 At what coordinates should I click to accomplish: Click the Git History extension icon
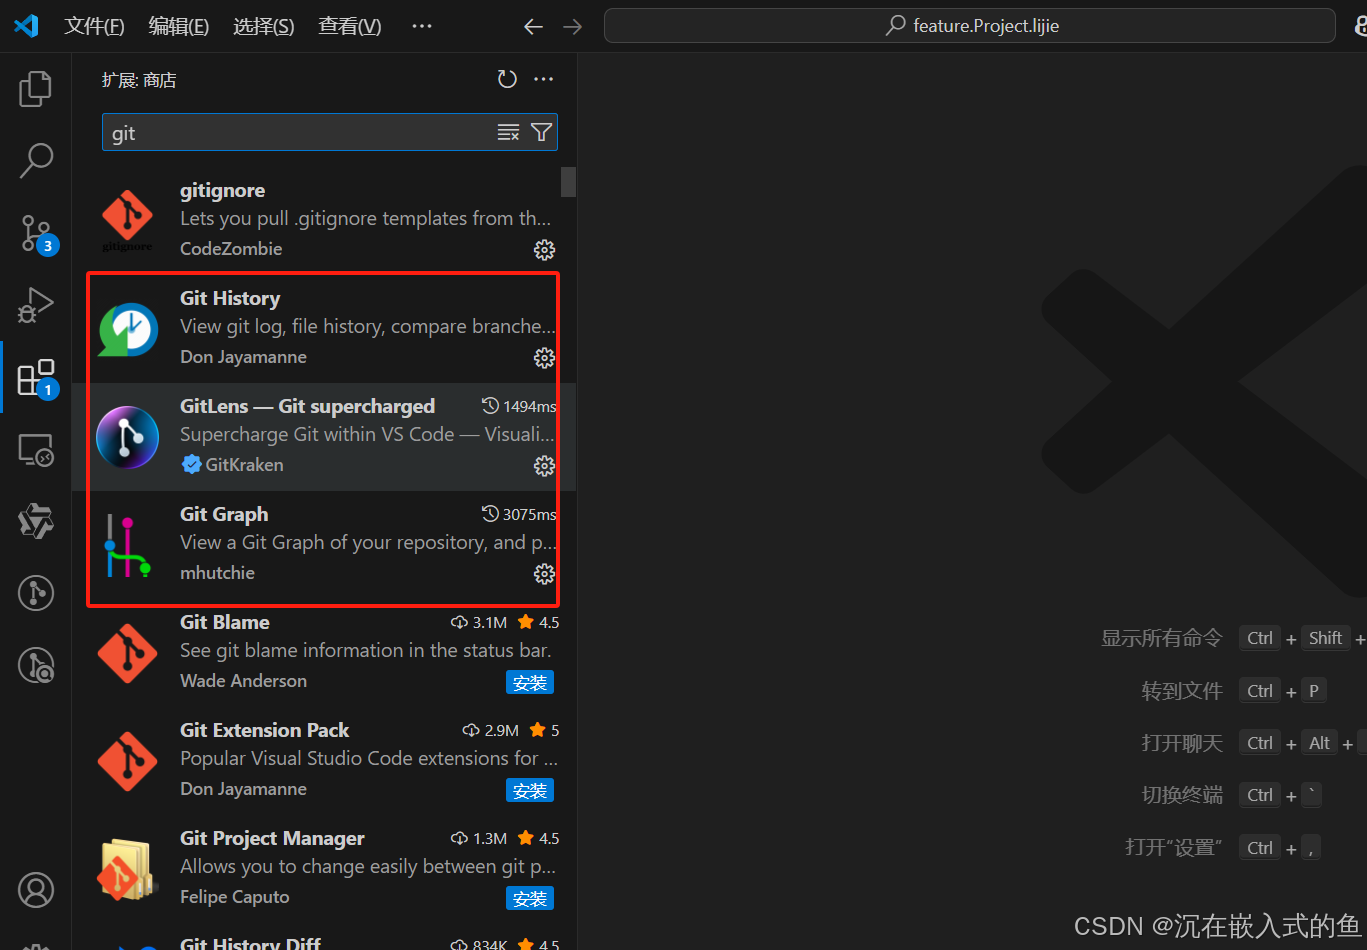click(127, 328)
